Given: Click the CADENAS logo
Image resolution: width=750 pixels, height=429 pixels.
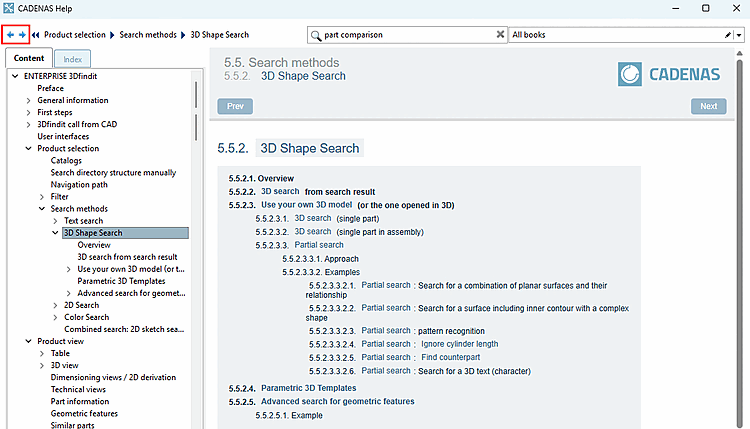Looking at the screenshot, I should pyautogui.click(x=669, y=74).
